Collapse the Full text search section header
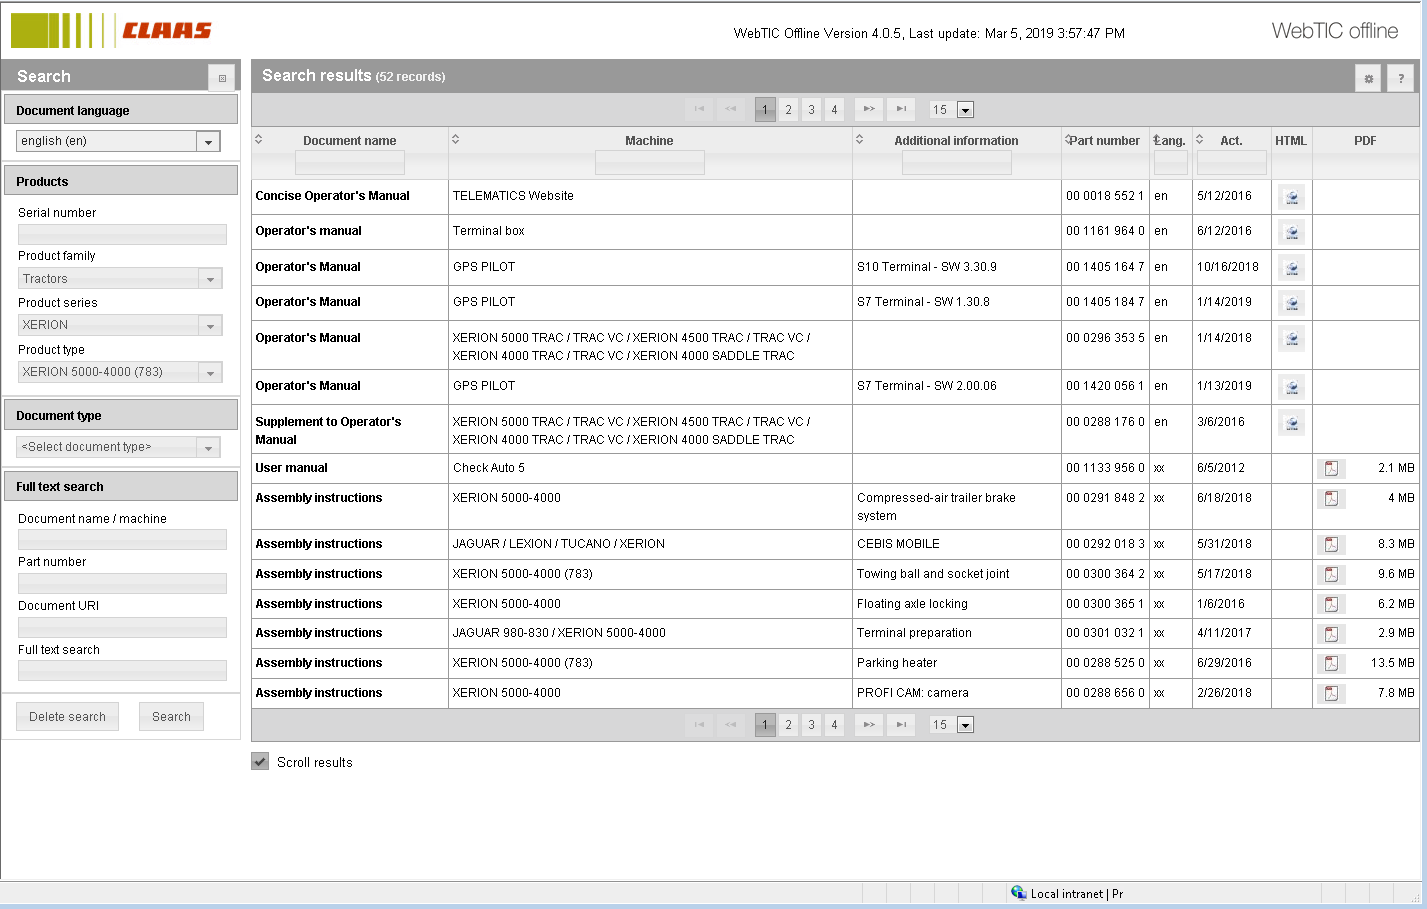This screenshot has height=909, width=1427. tap(121, 486)
